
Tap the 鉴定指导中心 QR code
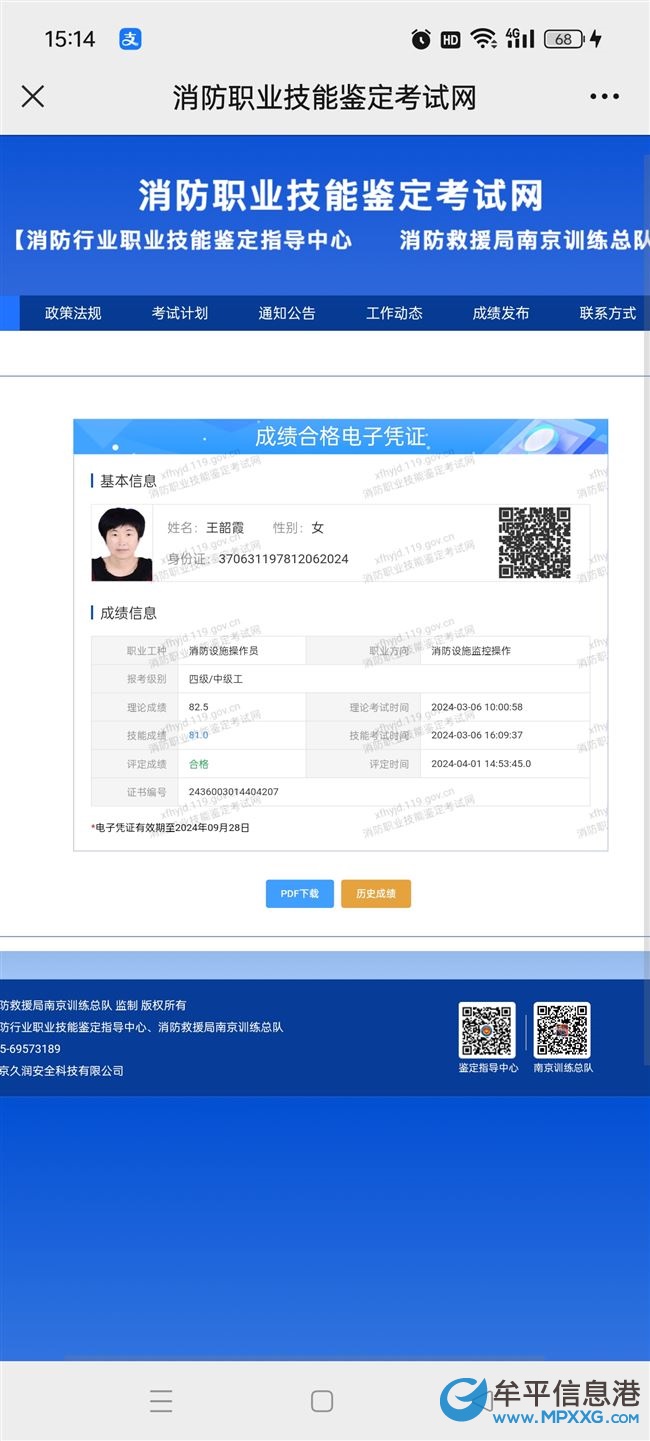click(487, 1030)
